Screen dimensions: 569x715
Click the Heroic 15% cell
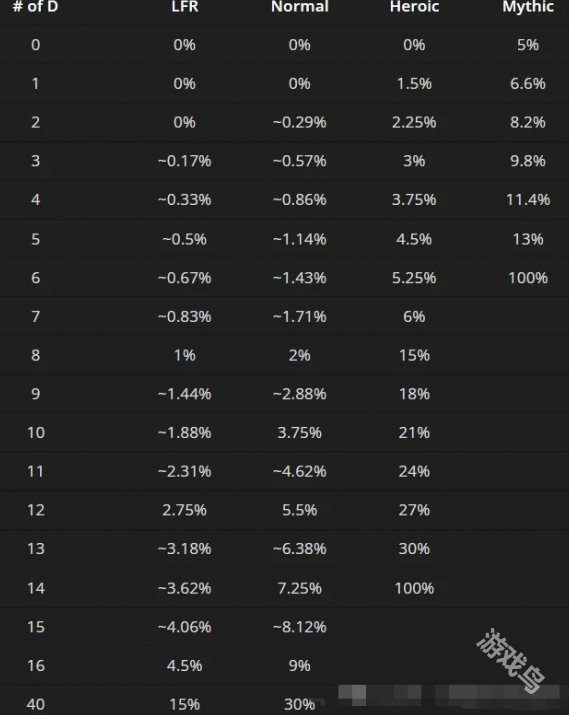coord(414,355)
